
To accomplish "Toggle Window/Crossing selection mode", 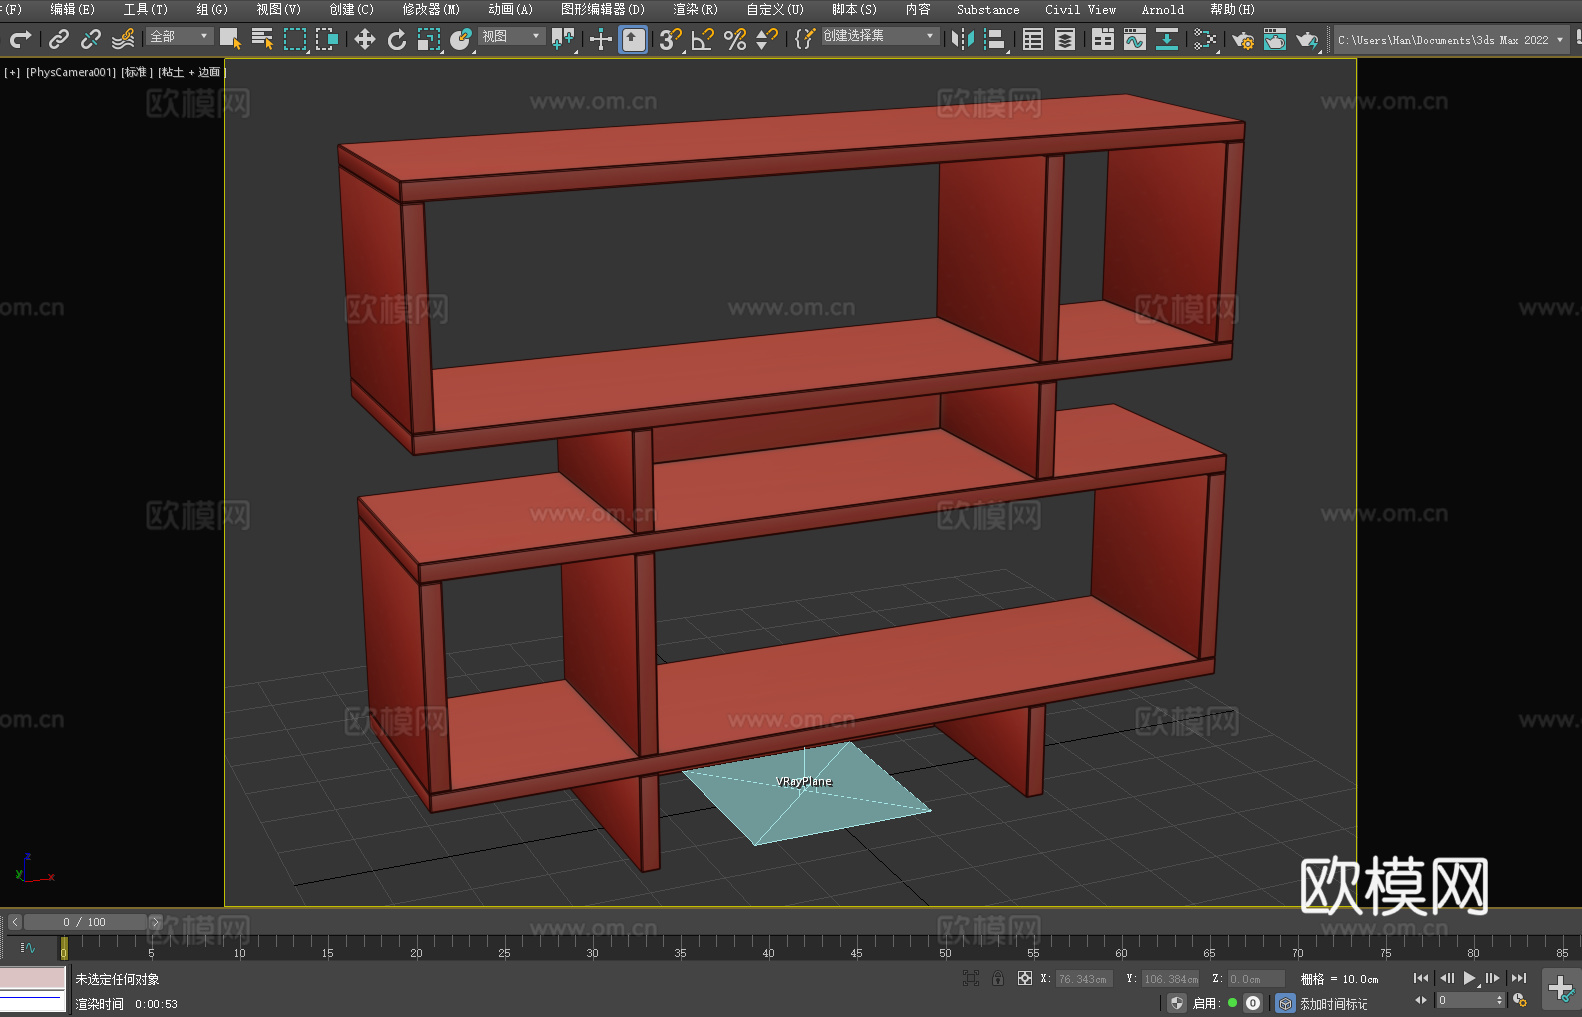I will pos(327,39).
